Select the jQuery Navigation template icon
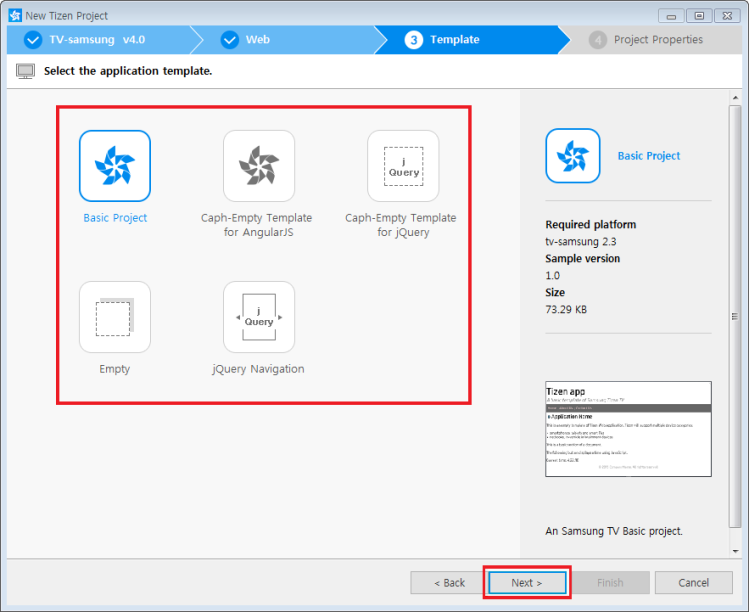This screenshot has width=749, height=612. (x=259, y=317)
